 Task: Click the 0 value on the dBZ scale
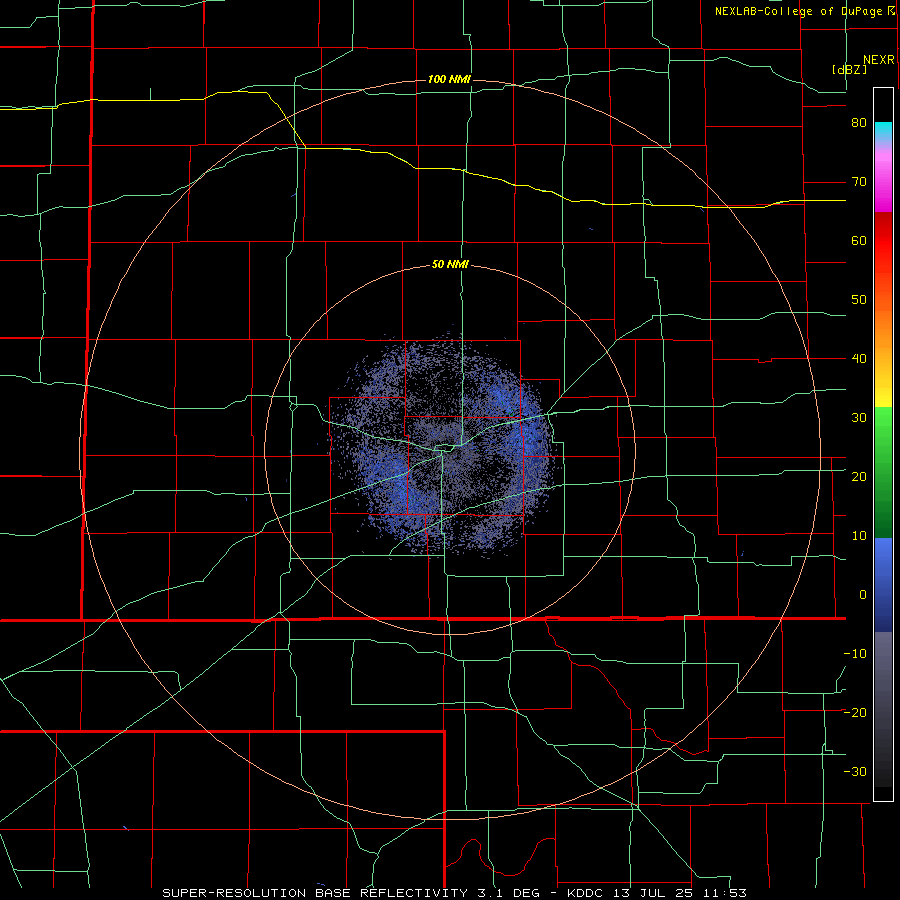[863, 595]
